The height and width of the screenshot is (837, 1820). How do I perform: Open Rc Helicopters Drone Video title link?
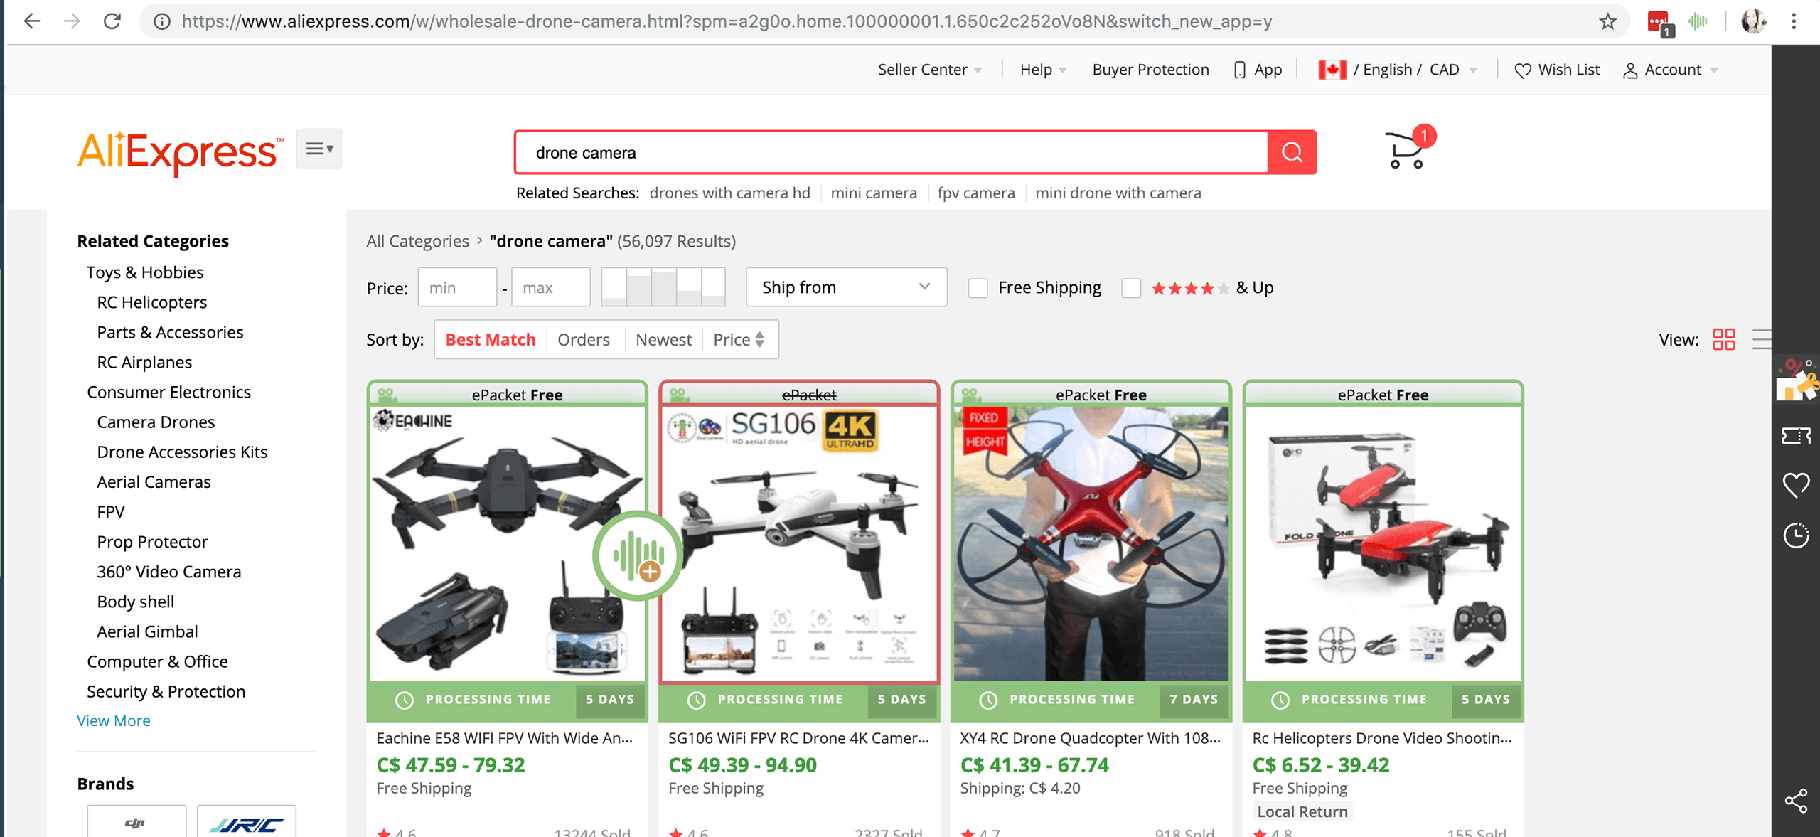tap(1382, 738)
